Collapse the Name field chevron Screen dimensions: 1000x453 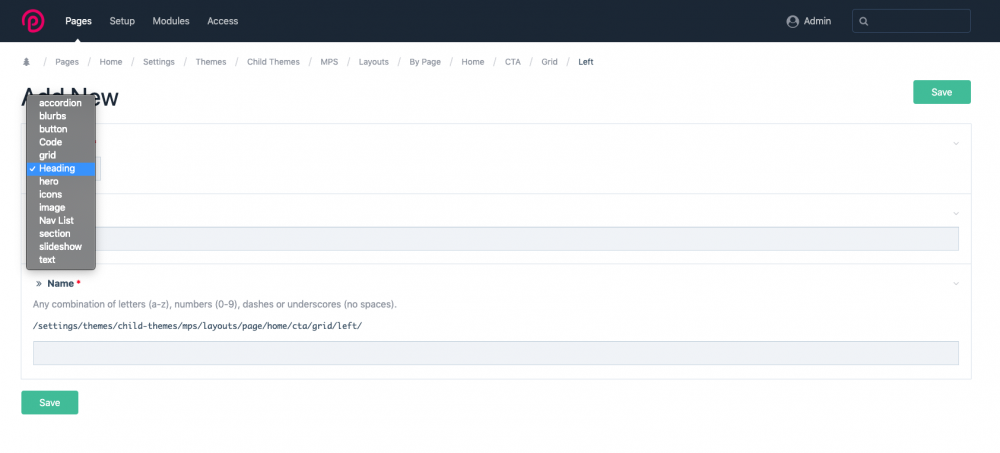(x=956, y=283)
